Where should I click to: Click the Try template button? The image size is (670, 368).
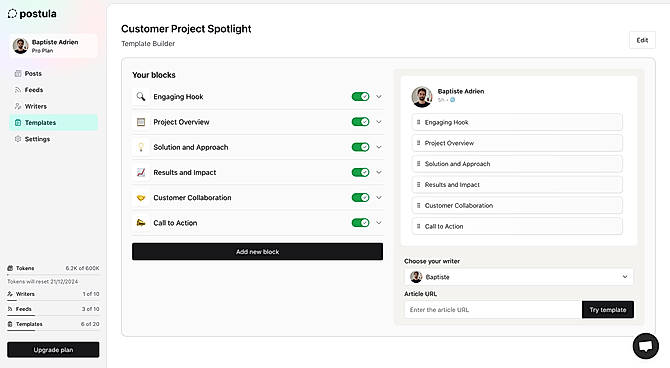[x=608, y=309]
